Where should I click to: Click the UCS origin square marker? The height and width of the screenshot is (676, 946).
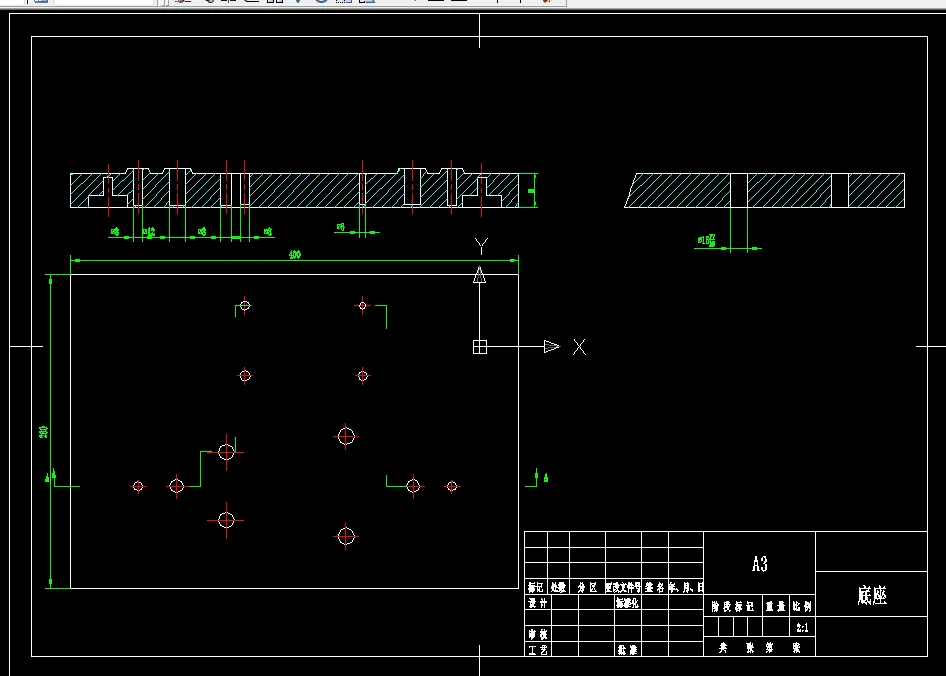(480, 346)
